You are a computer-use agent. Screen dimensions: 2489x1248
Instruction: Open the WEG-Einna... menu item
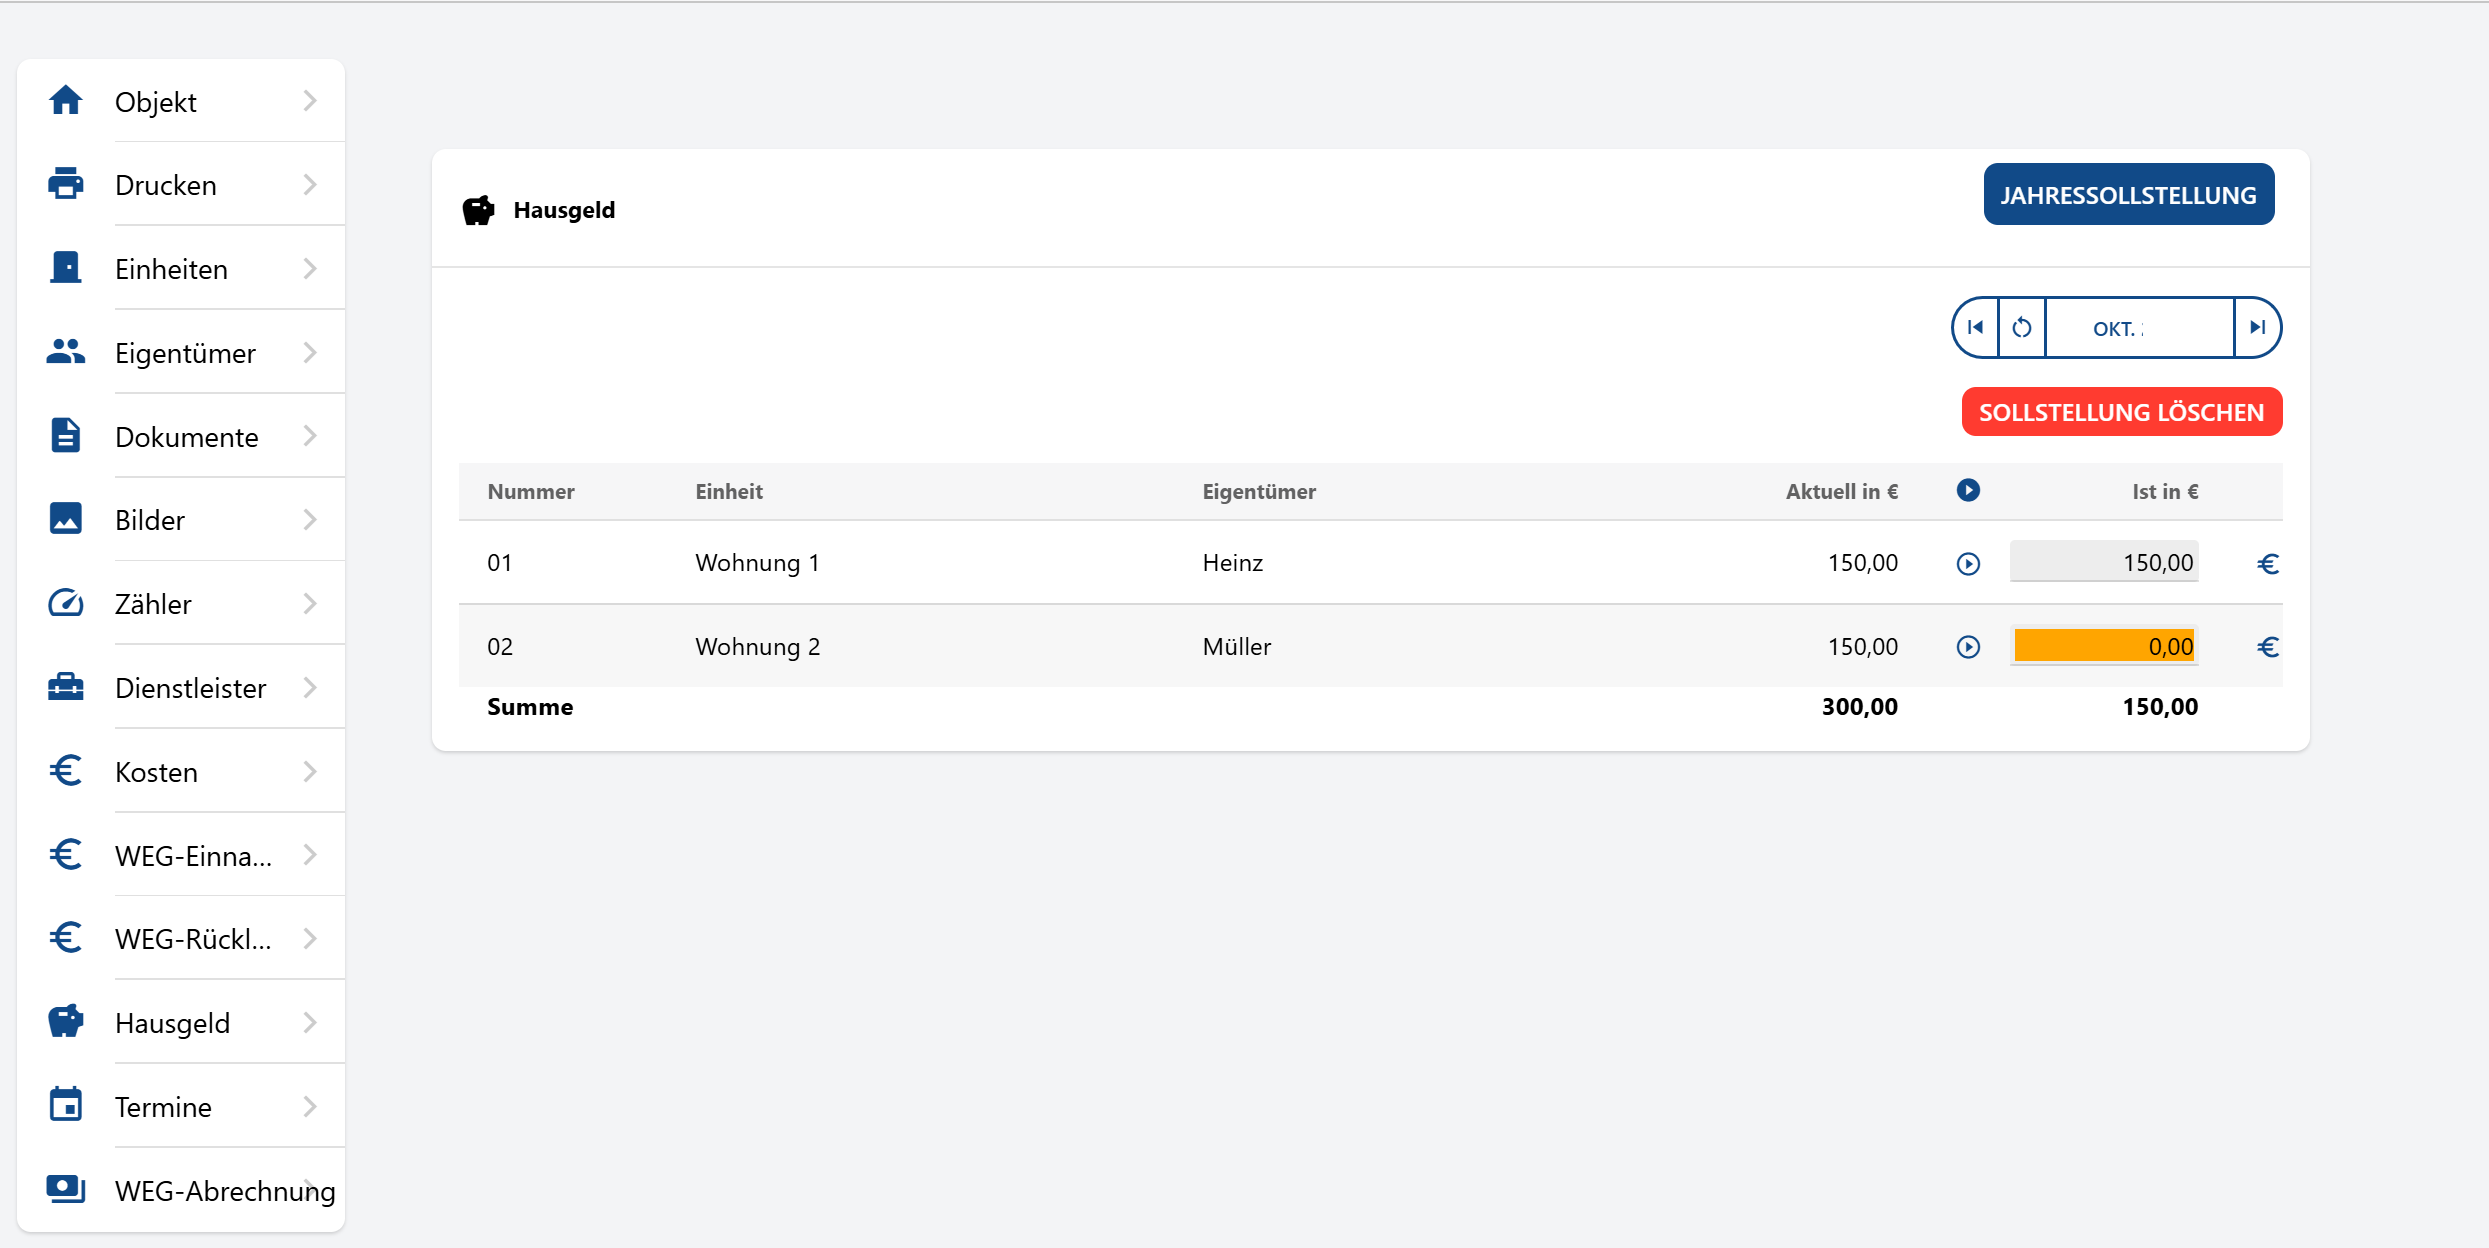click(181, 856)
